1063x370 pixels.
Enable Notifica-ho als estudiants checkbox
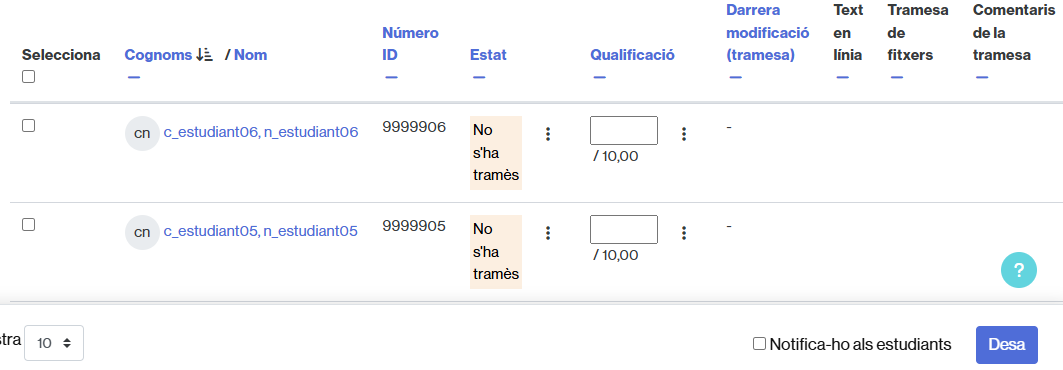[x=759, y=344]
